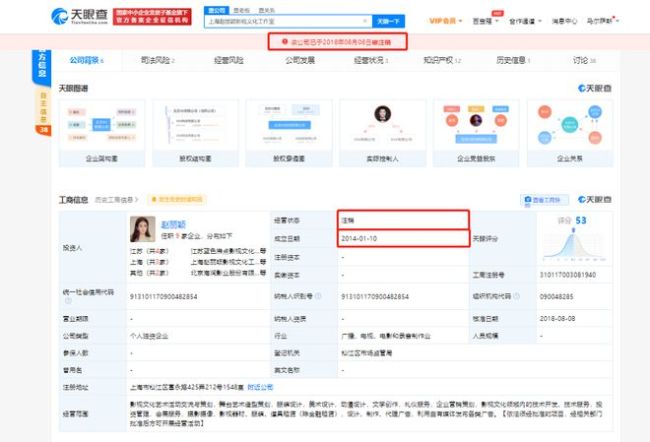Click the help icon beside 统一社会信用代码
The width and height of the screenshot is (650, 442).
point(68,301)
